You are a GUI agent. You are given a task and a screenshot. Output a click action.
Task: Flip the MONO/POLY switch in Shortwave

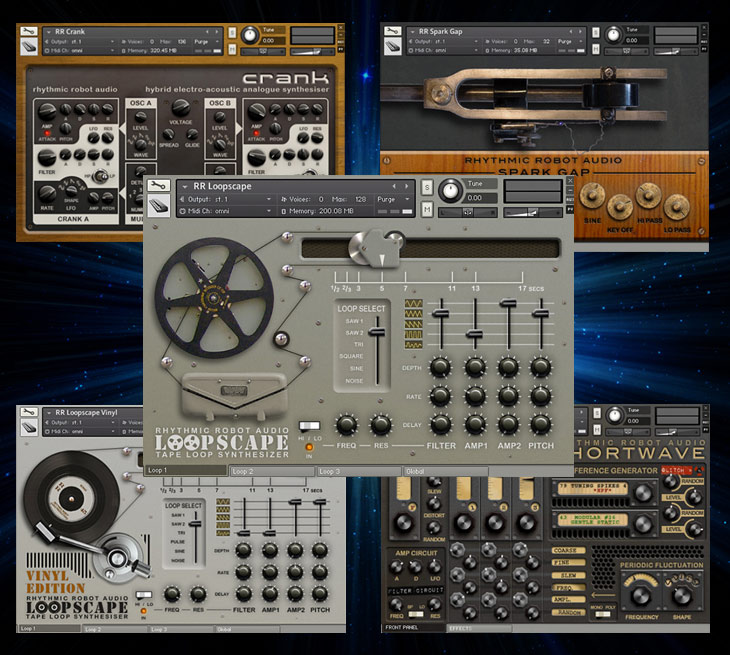pyautogui.click(x=602, y=614)
